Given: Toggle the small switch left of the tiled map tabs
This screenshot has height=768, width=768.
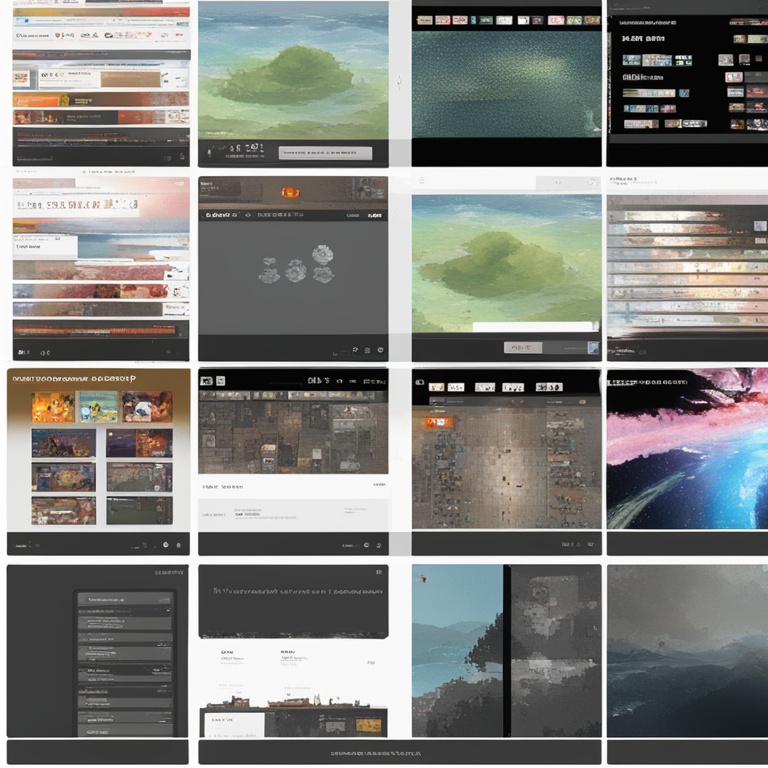Looking at the screenshot, I should [420, 383].
